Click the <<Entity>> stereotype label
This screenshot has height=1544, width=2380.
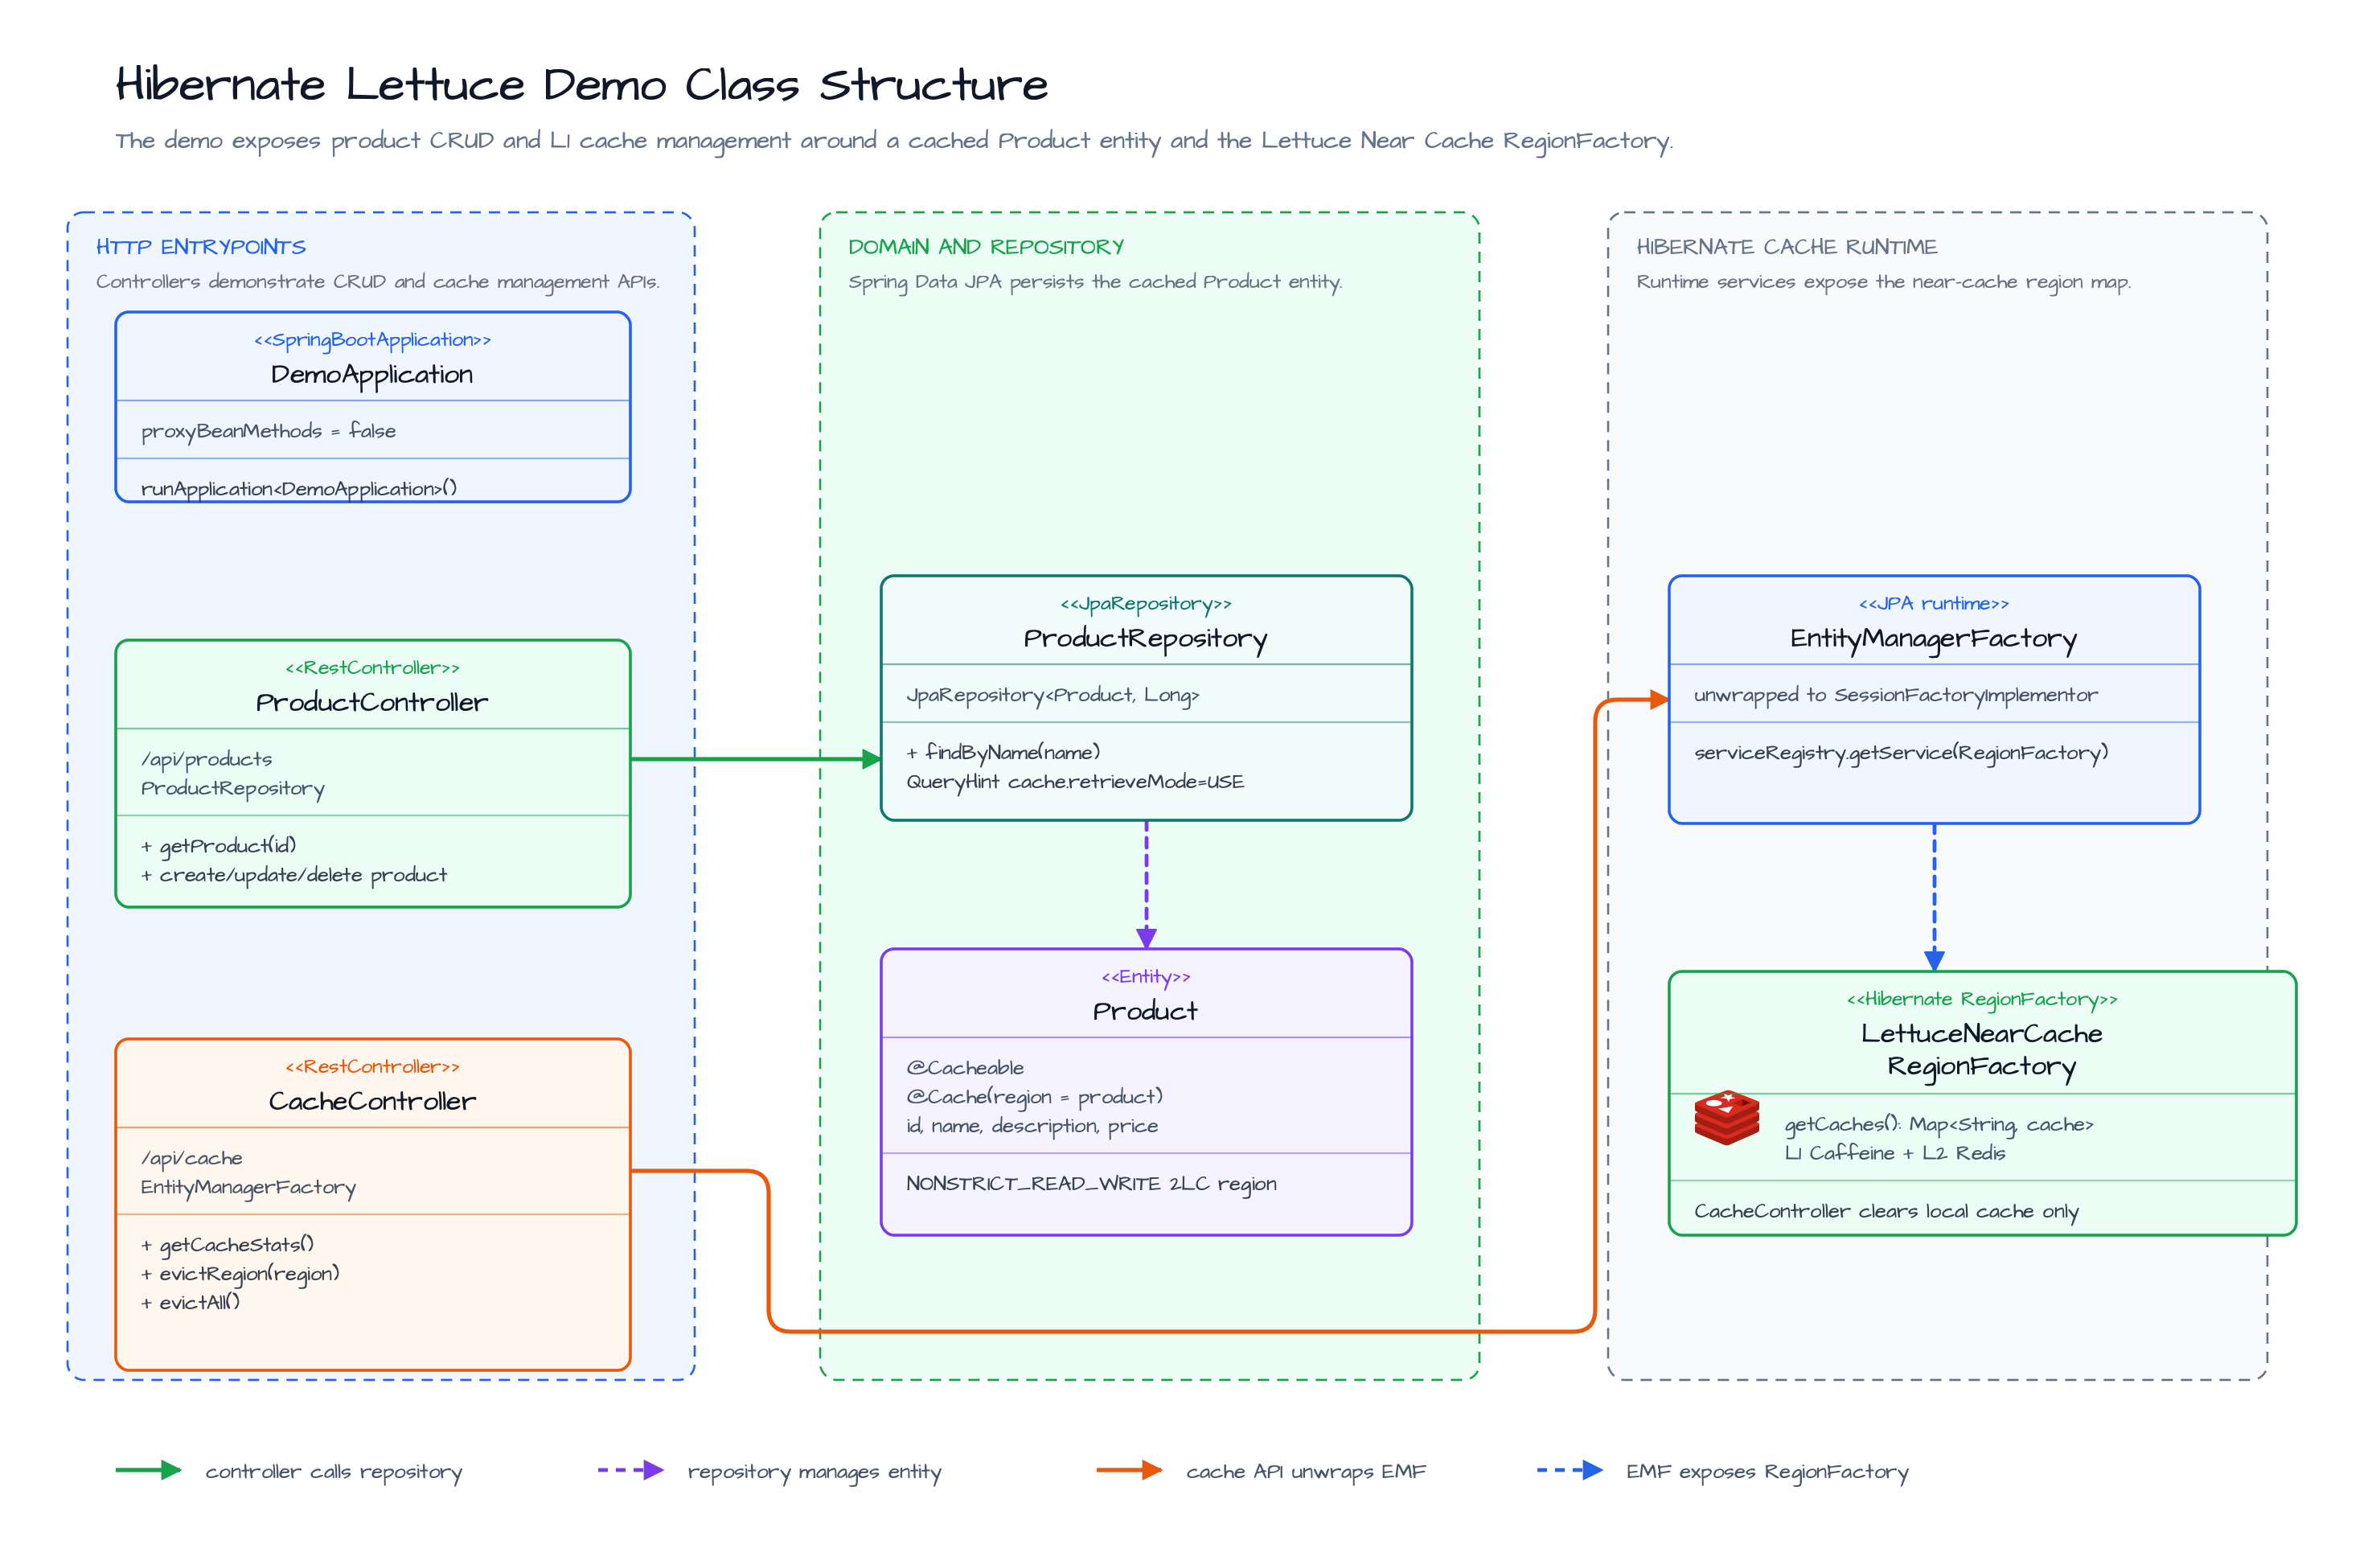point(1146,977)
